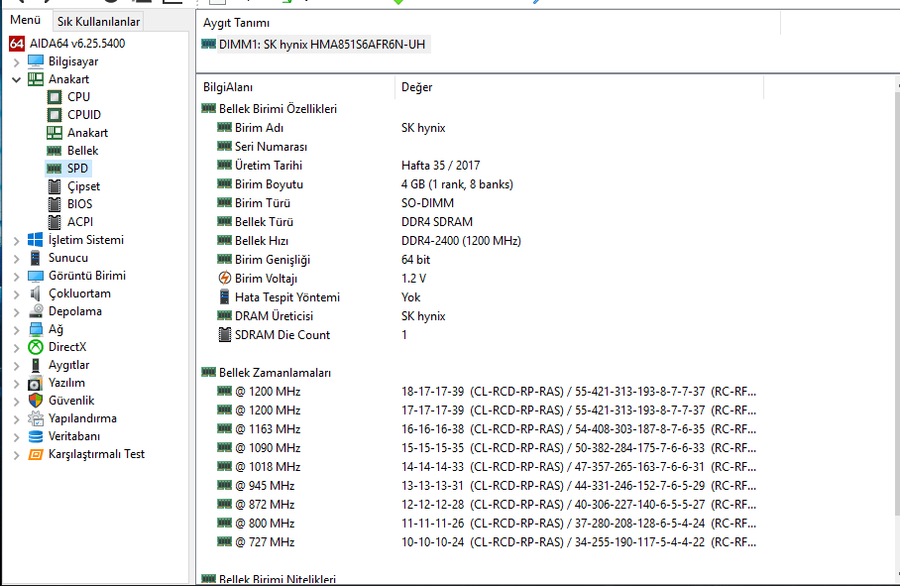Image resolution: width=900 pixels, height=586 pixels.
Task: Click the DirectX Xbox icon
Action: coord(36,347)
